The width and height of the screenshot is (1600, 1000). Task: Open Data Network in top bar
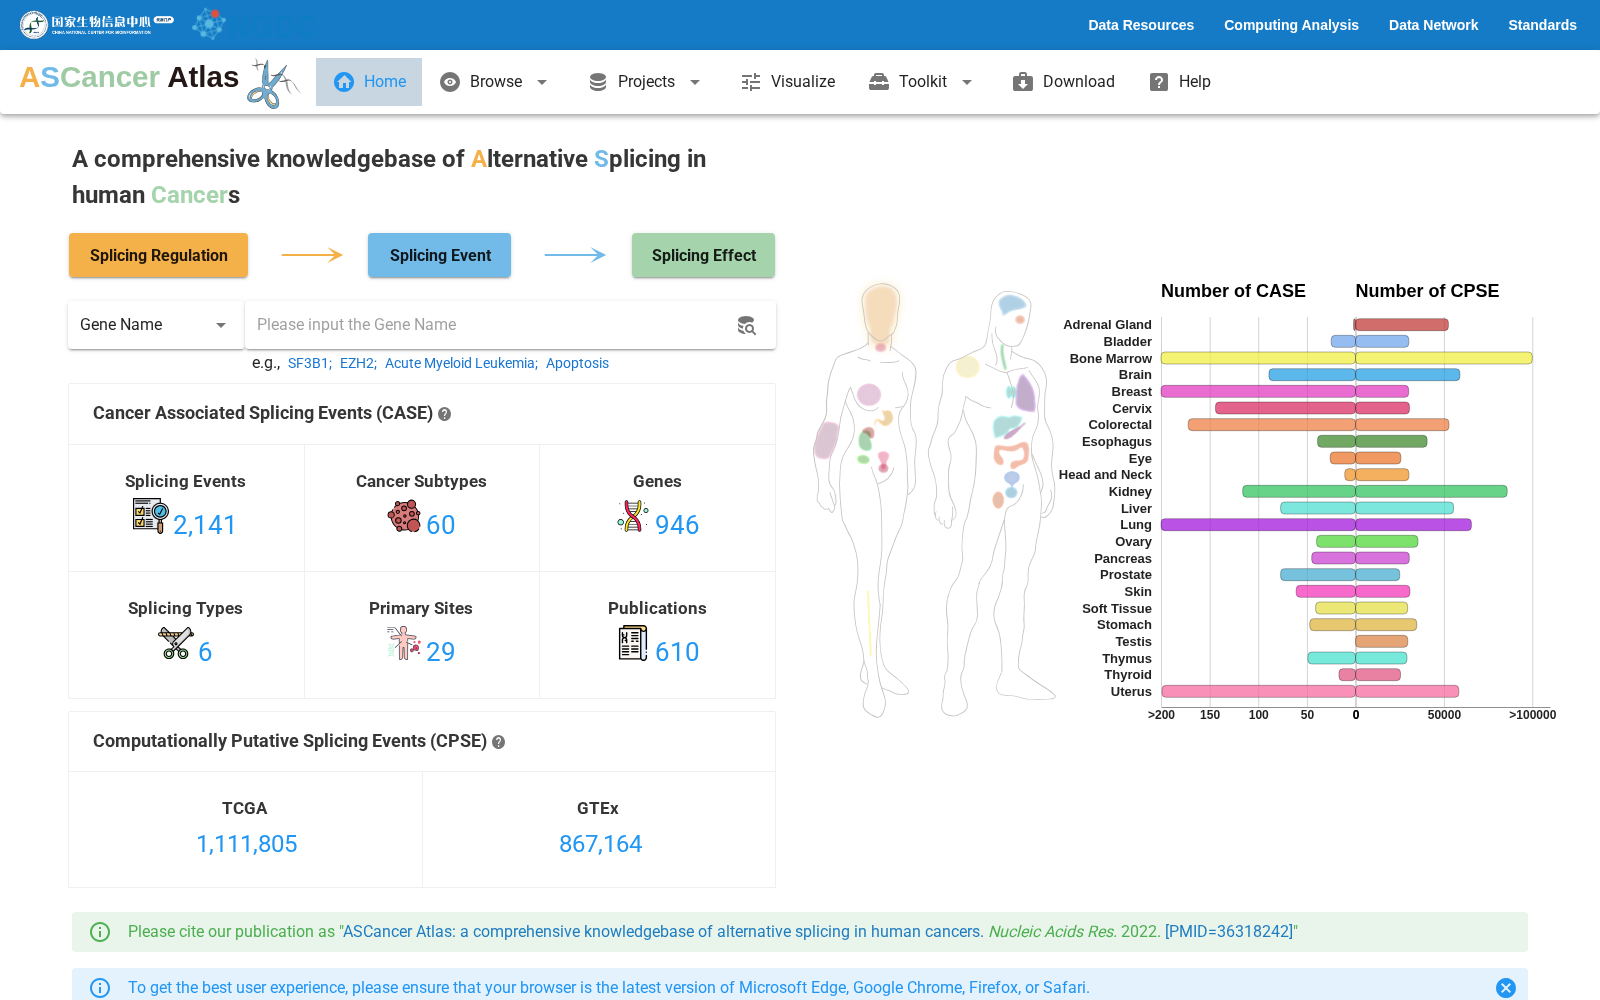[1433, 25]
